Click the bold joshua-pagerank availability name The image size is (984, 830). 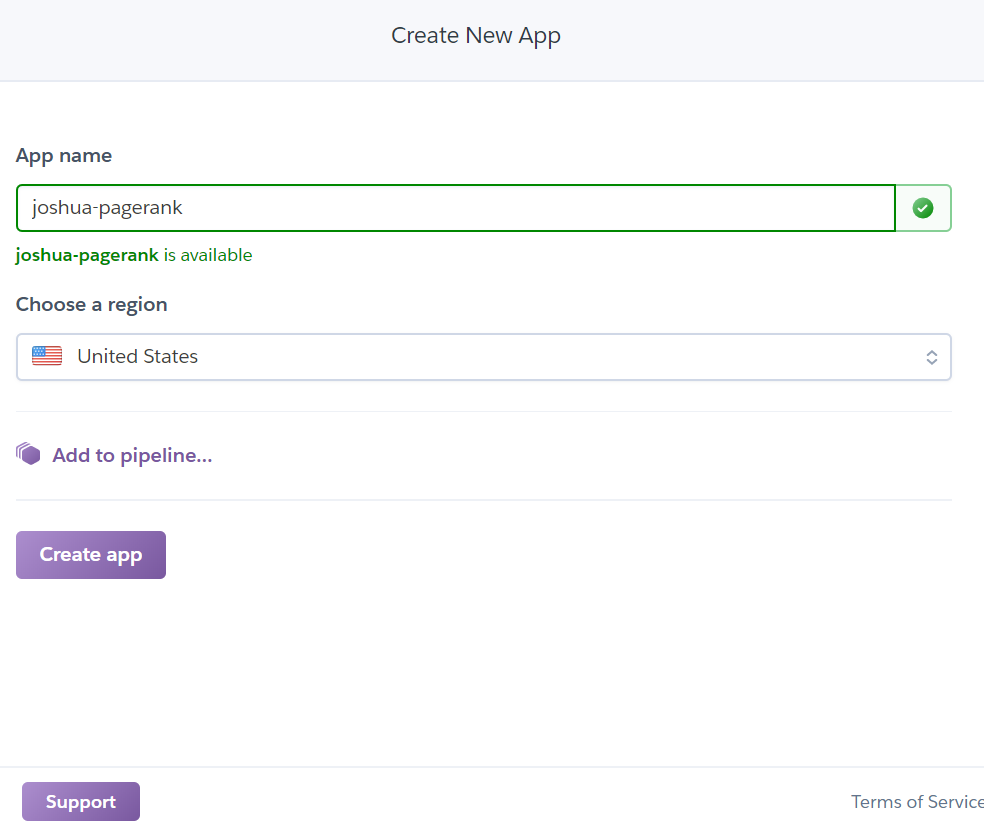[87, 255]
